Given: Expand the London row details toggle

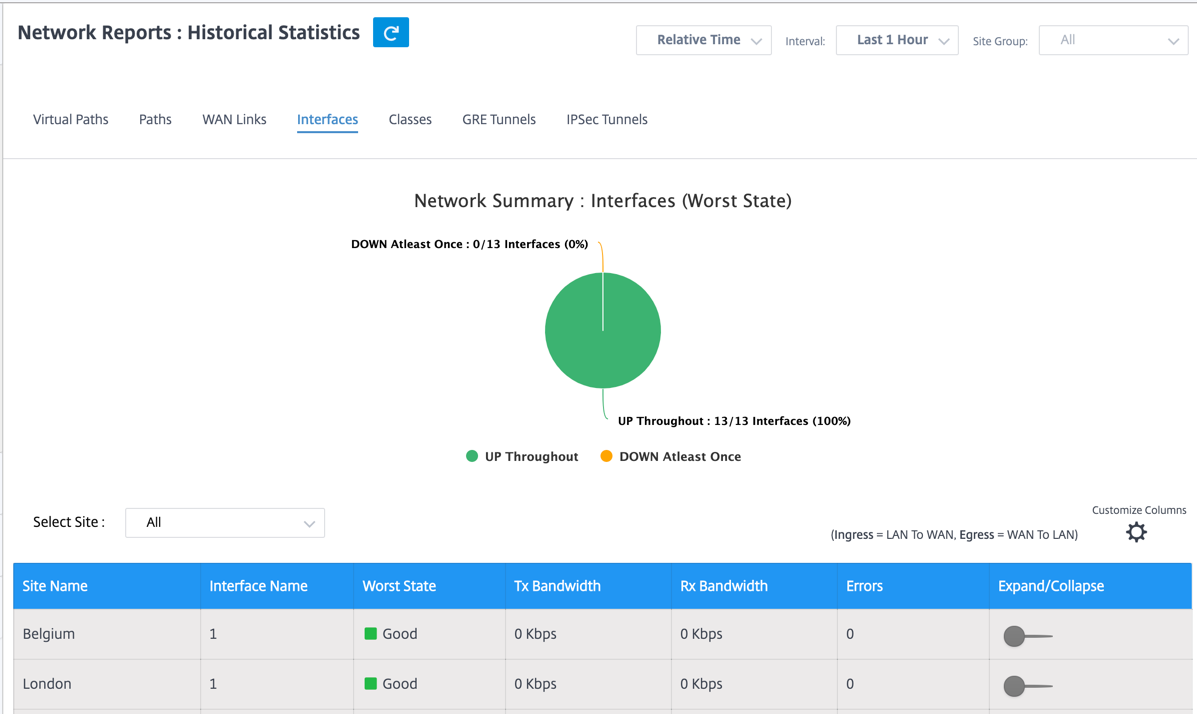Looking at the screenshot, I should coord(1027,686).
